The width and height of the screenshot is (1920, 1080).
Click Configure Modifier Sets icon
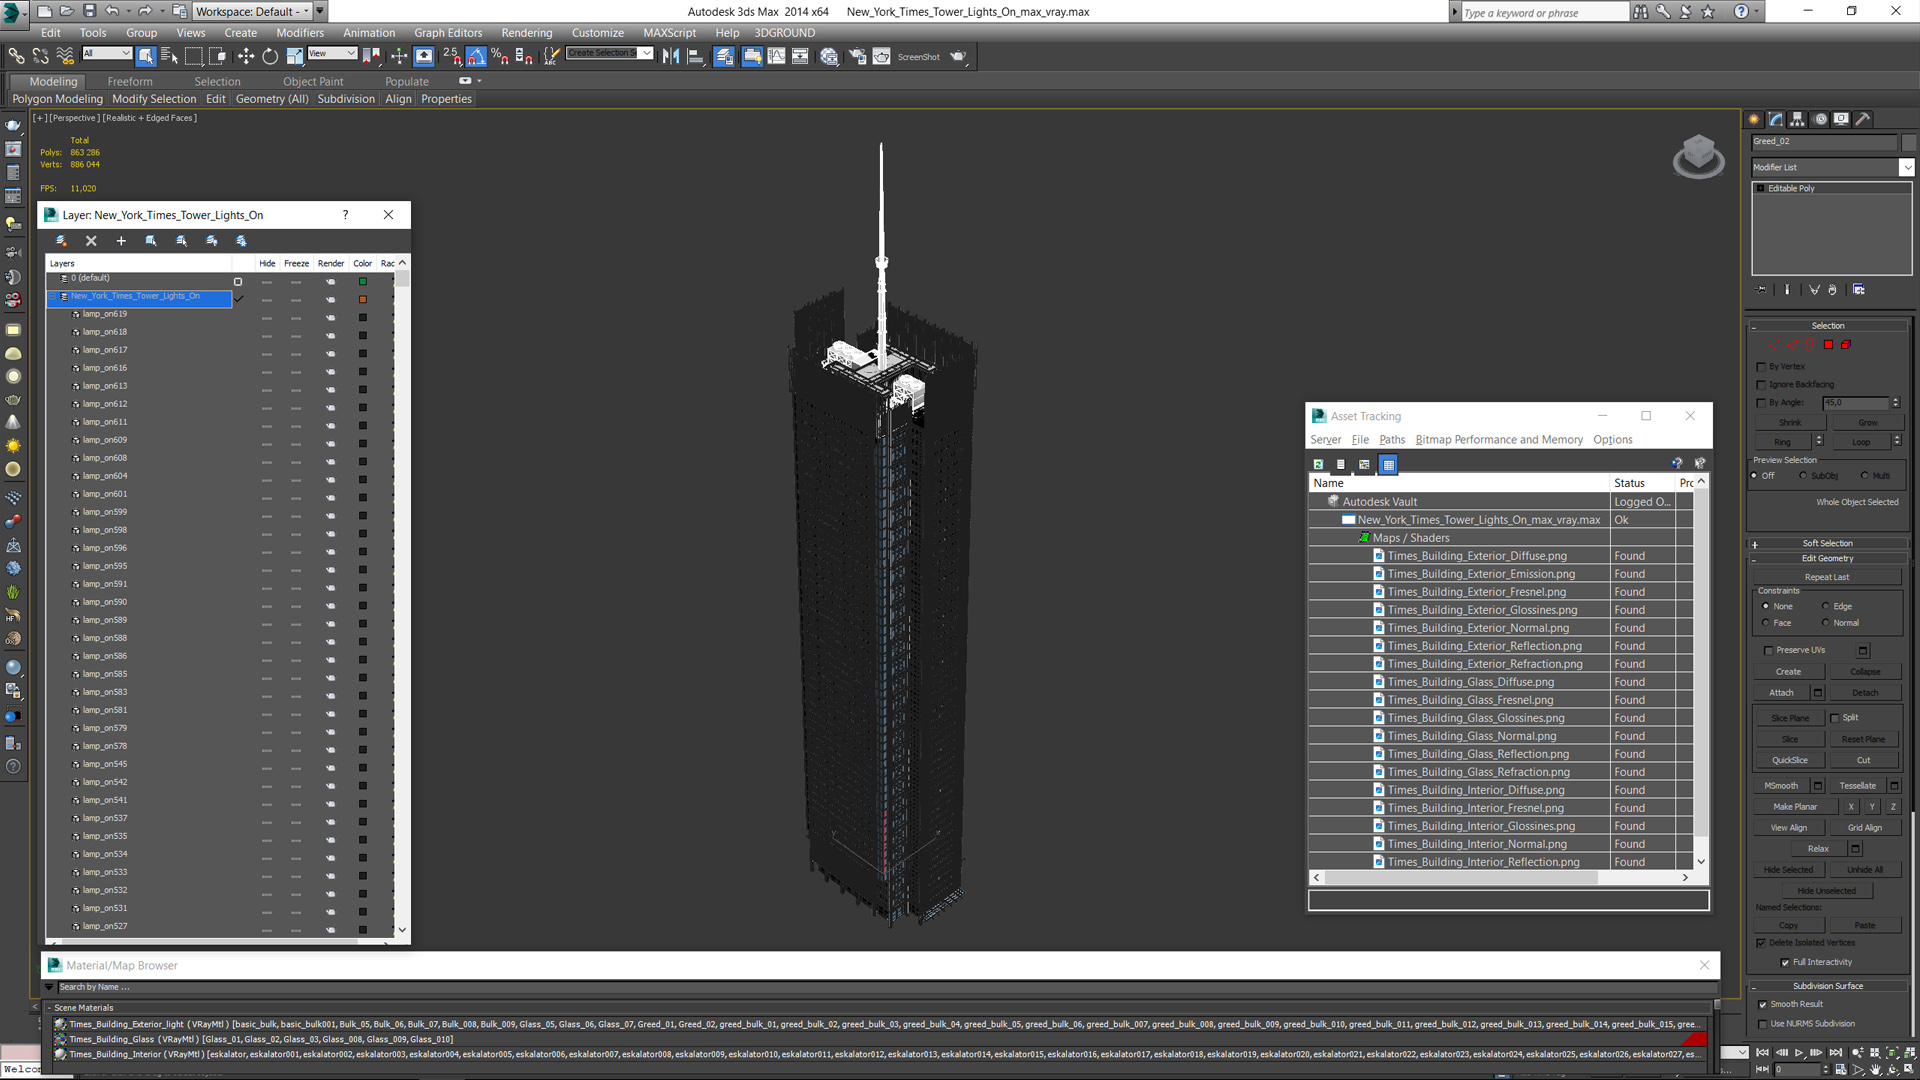1859,290
